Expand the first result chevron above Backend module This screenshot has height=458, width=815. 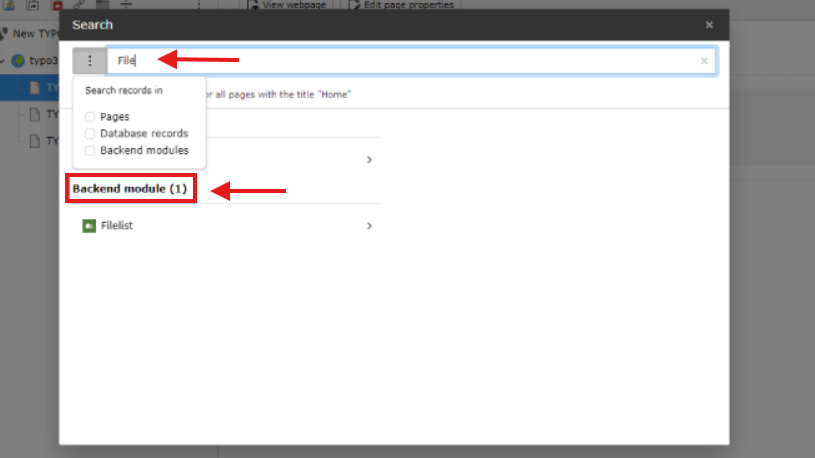pos(369,160)
